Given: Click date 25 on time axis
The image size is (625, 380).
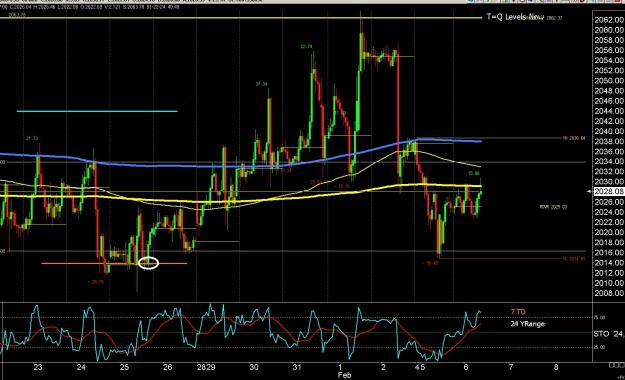Looking at the screenshot, I should 124,367.
